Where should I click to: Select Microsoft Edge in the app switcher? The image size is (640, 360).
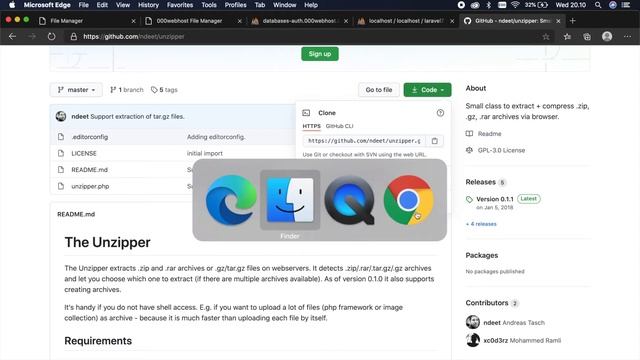coord(231,200)
